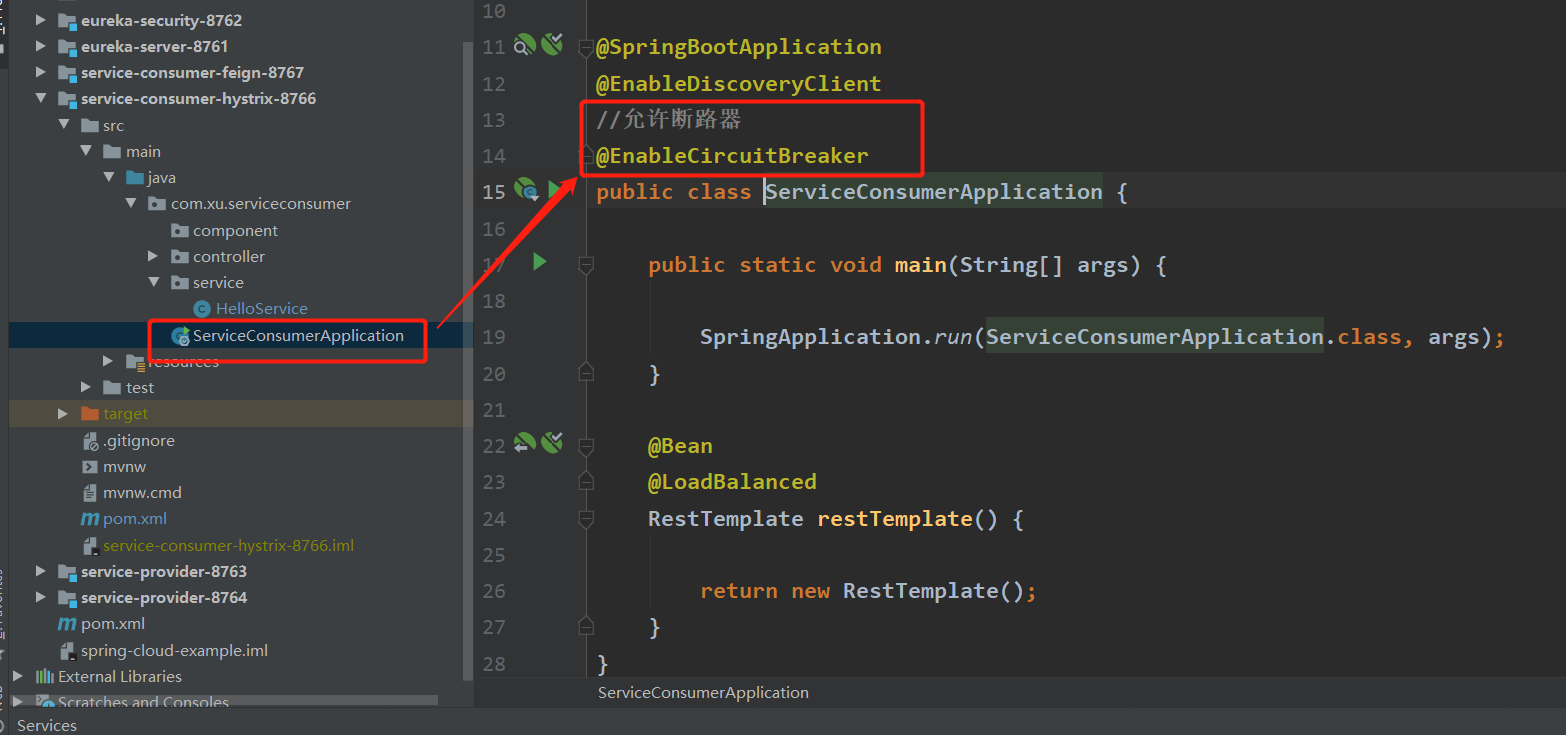This screenshot has width=1566, height=735.
Task: Click the @EnableCircuitBreaker annotation
Action: (732, 156)
